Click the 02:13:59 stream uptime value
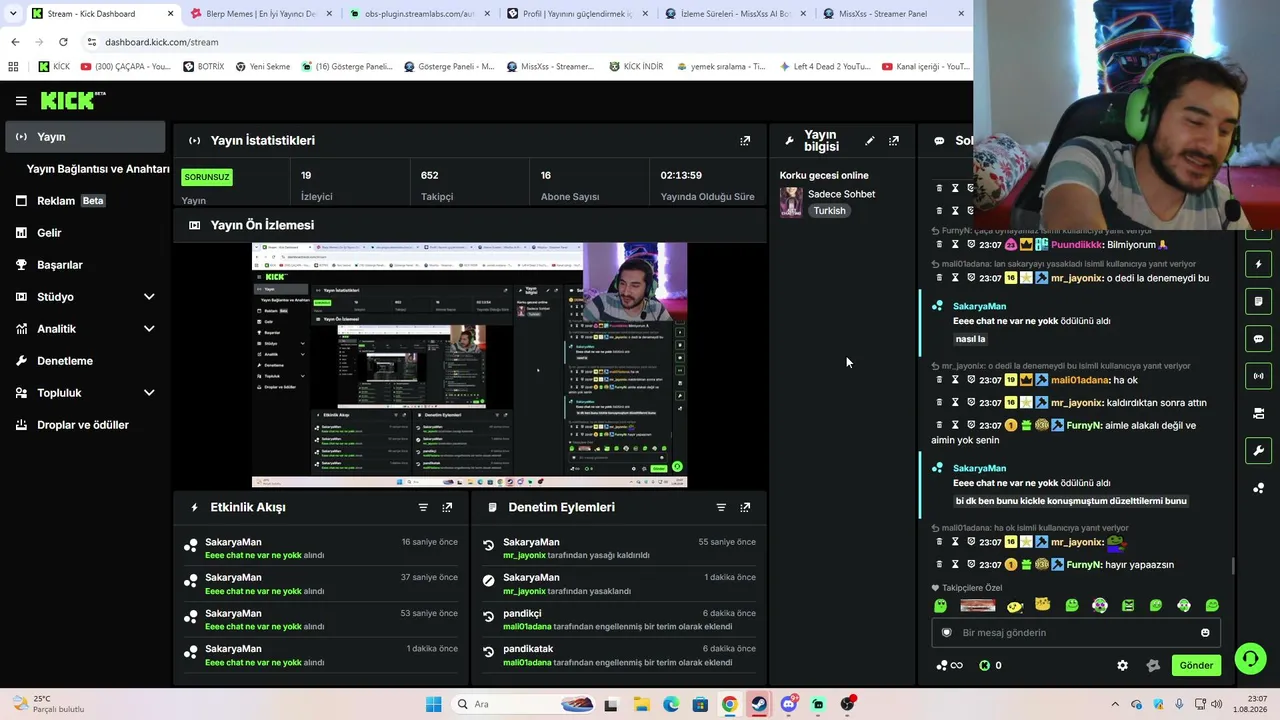 click(x=681, y=176)
